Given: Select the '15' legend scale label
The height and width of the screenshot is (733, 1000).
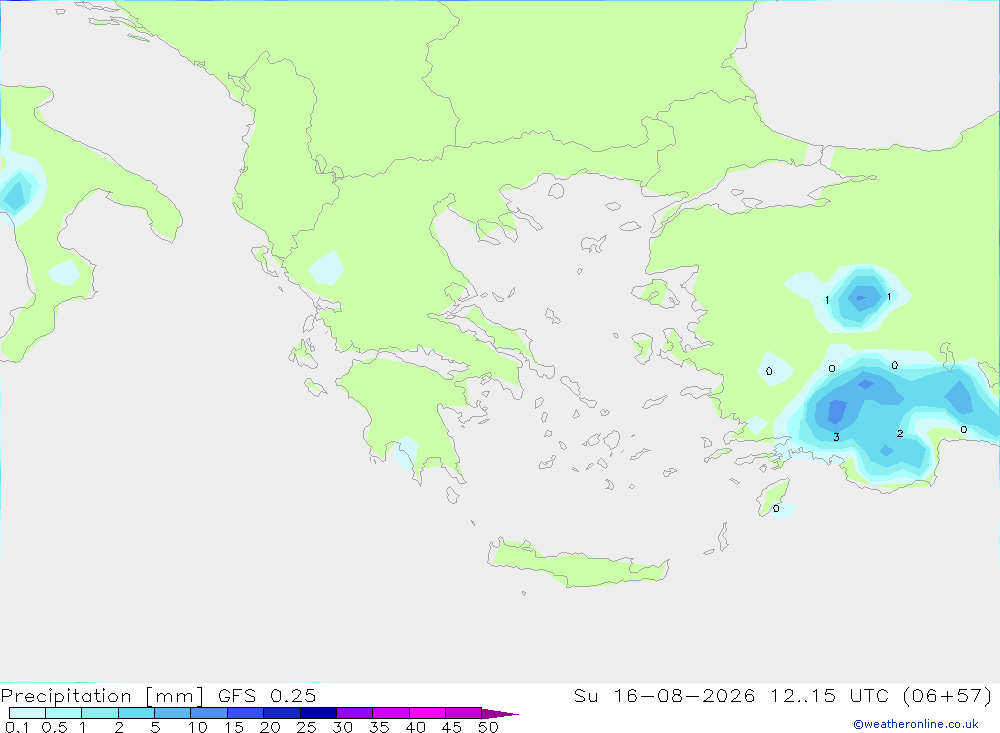Looking at the screenshot, I should (234, 727).
